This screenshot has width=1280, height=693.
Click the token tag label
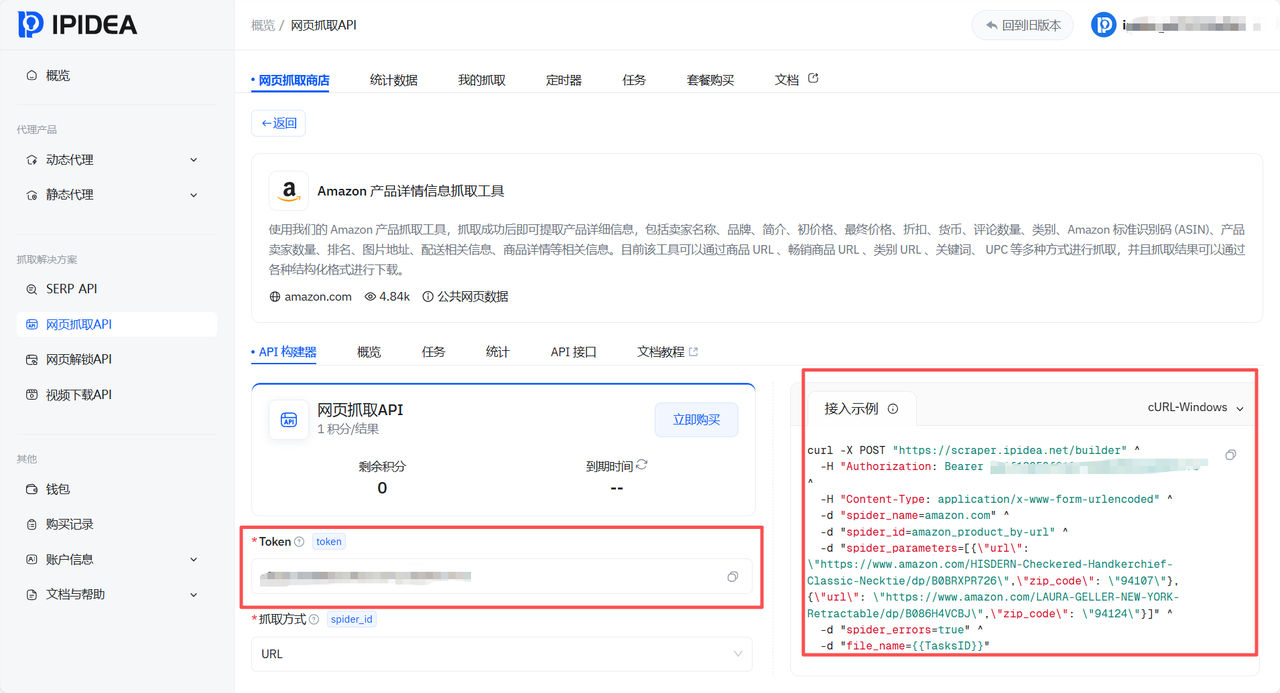click(328, 542)
